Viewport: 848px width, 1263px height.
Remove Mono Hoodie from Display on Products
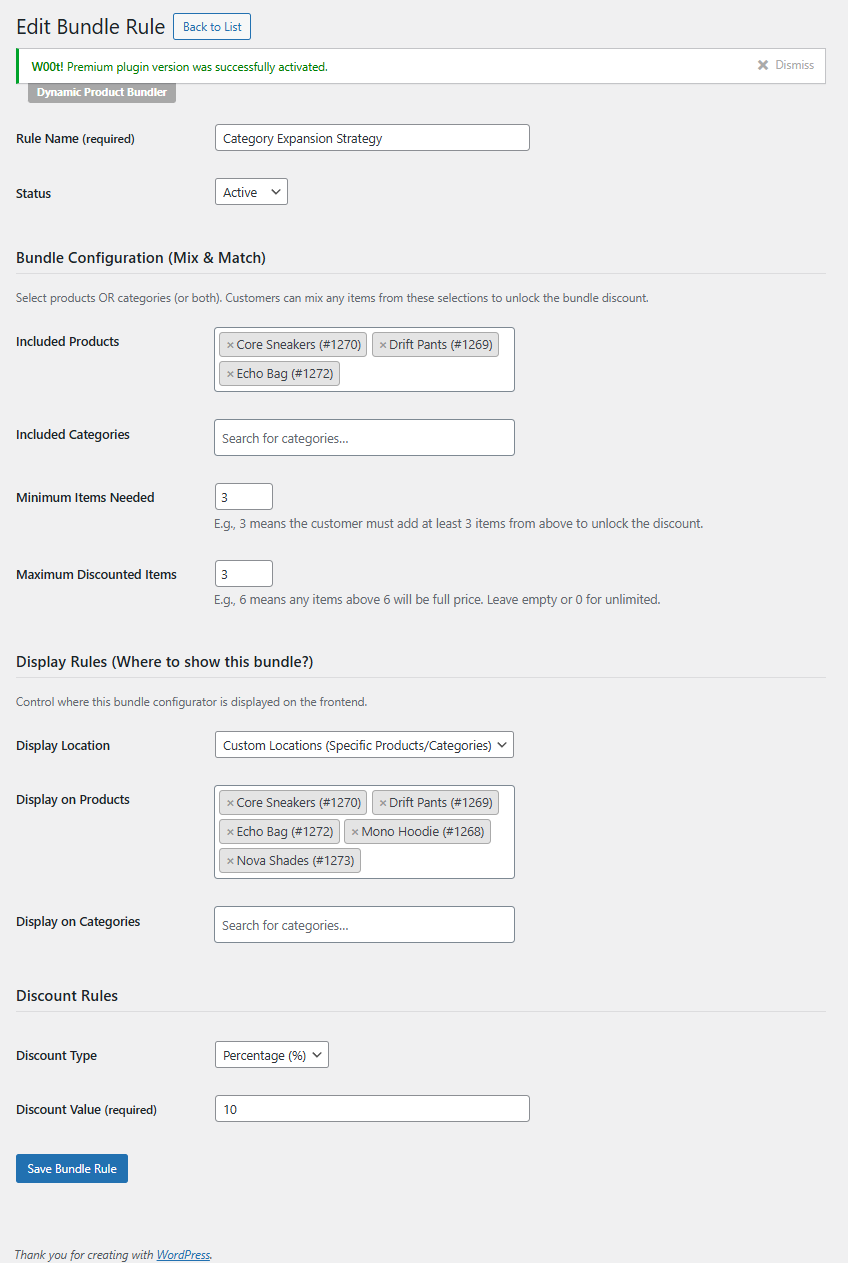[355, 832]
